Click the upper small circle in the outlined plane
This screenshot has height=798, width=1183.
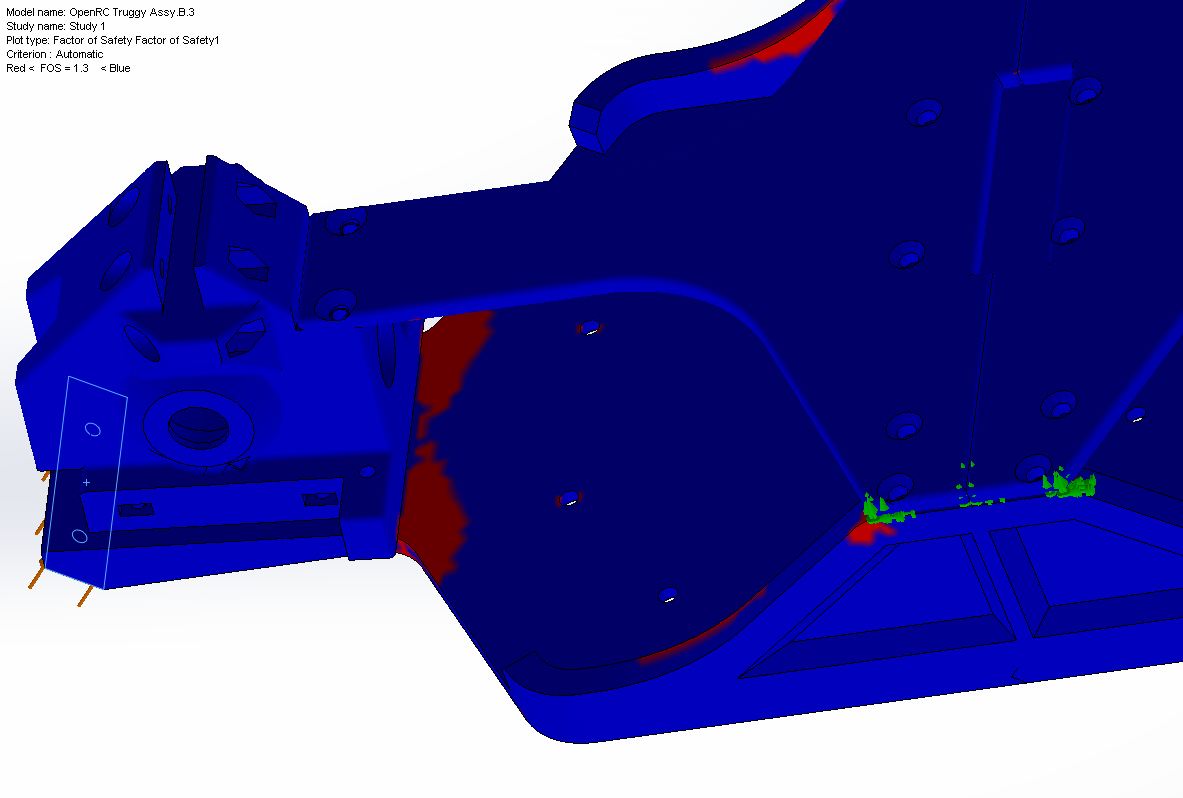(91, 429)
